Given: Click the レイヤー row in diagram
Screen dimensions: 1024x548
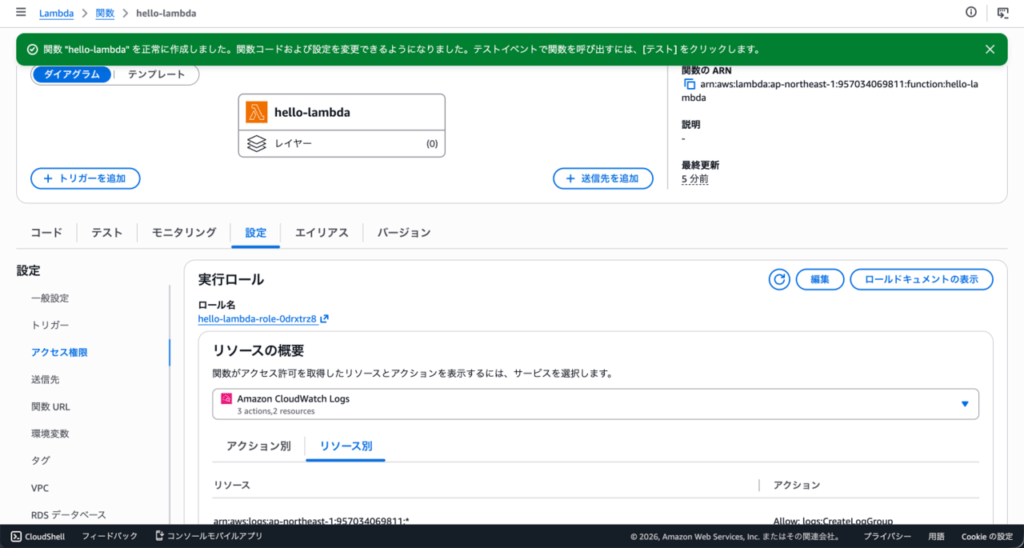Looking at the screenshot, I should 342,144.
